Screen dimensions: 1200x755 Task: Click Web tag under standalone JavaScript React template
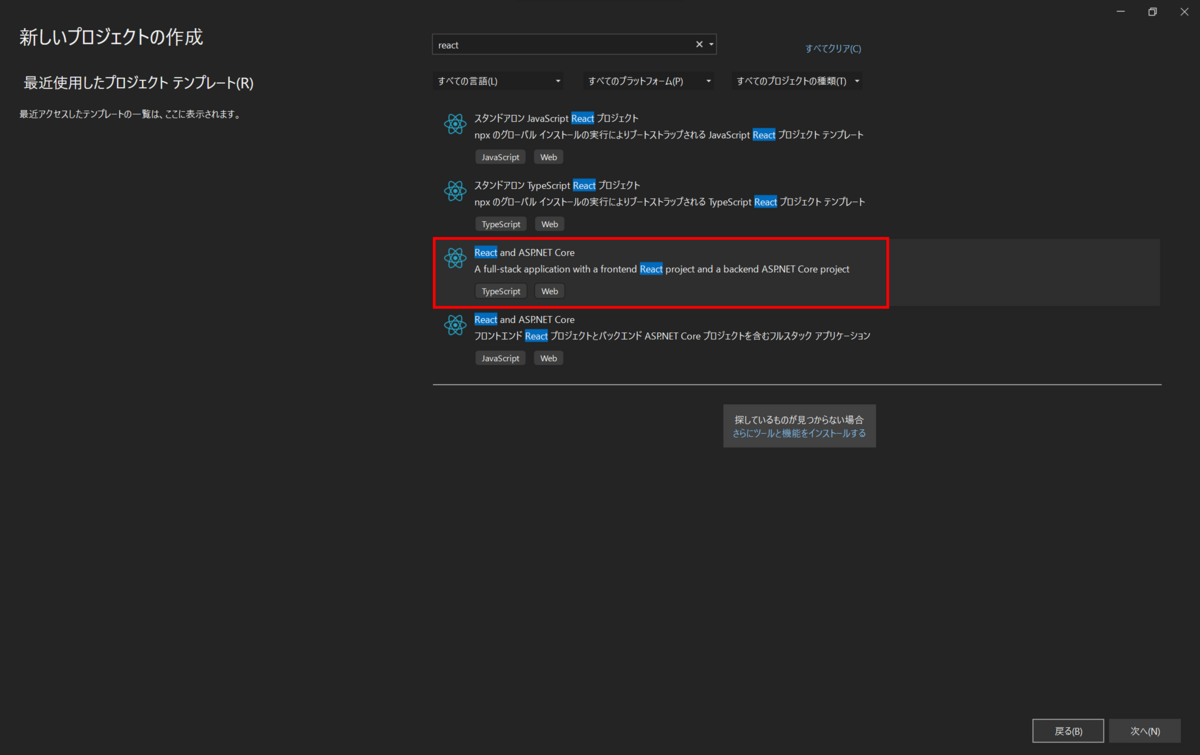tap(549, 157)
